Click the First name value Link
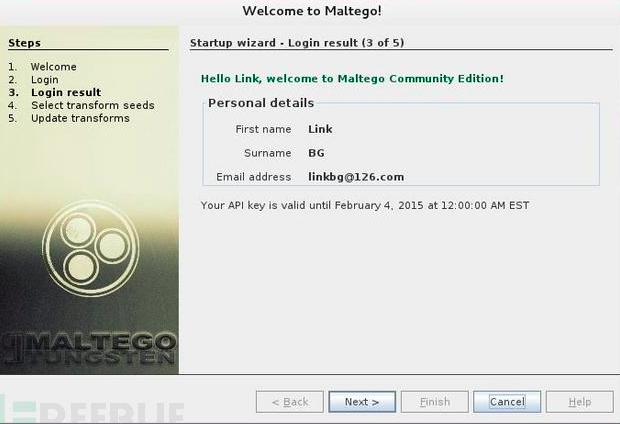620x424 pixels. pyautogui.click(x=320, y=129)
